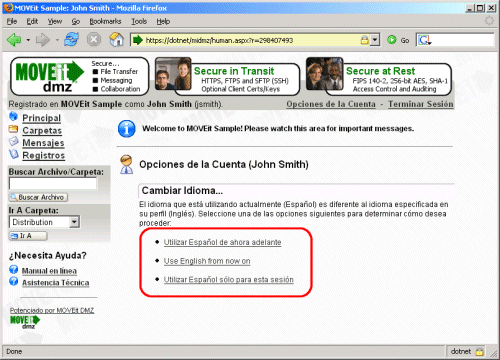Click the Firefox throbber activity icon
The image size is (500, 360).
(x=489, y=21)
